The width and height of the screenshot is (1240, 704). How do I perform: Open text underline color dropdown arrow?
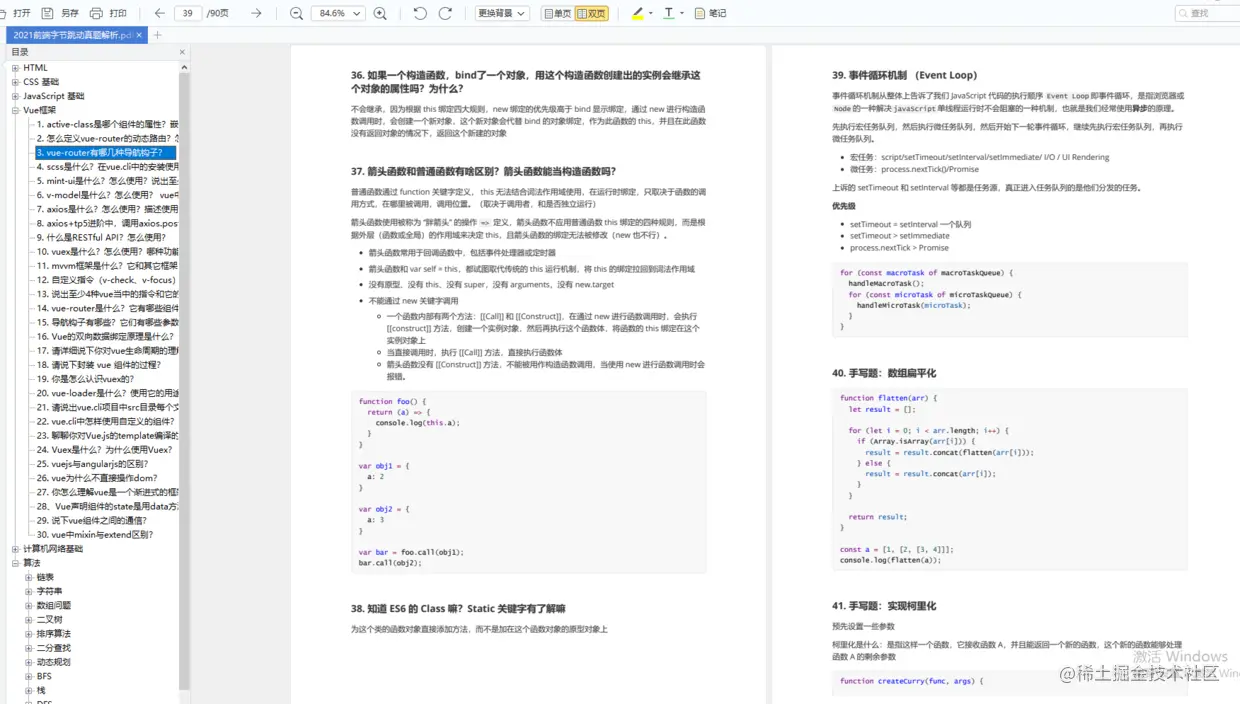(x=682, y=13)
